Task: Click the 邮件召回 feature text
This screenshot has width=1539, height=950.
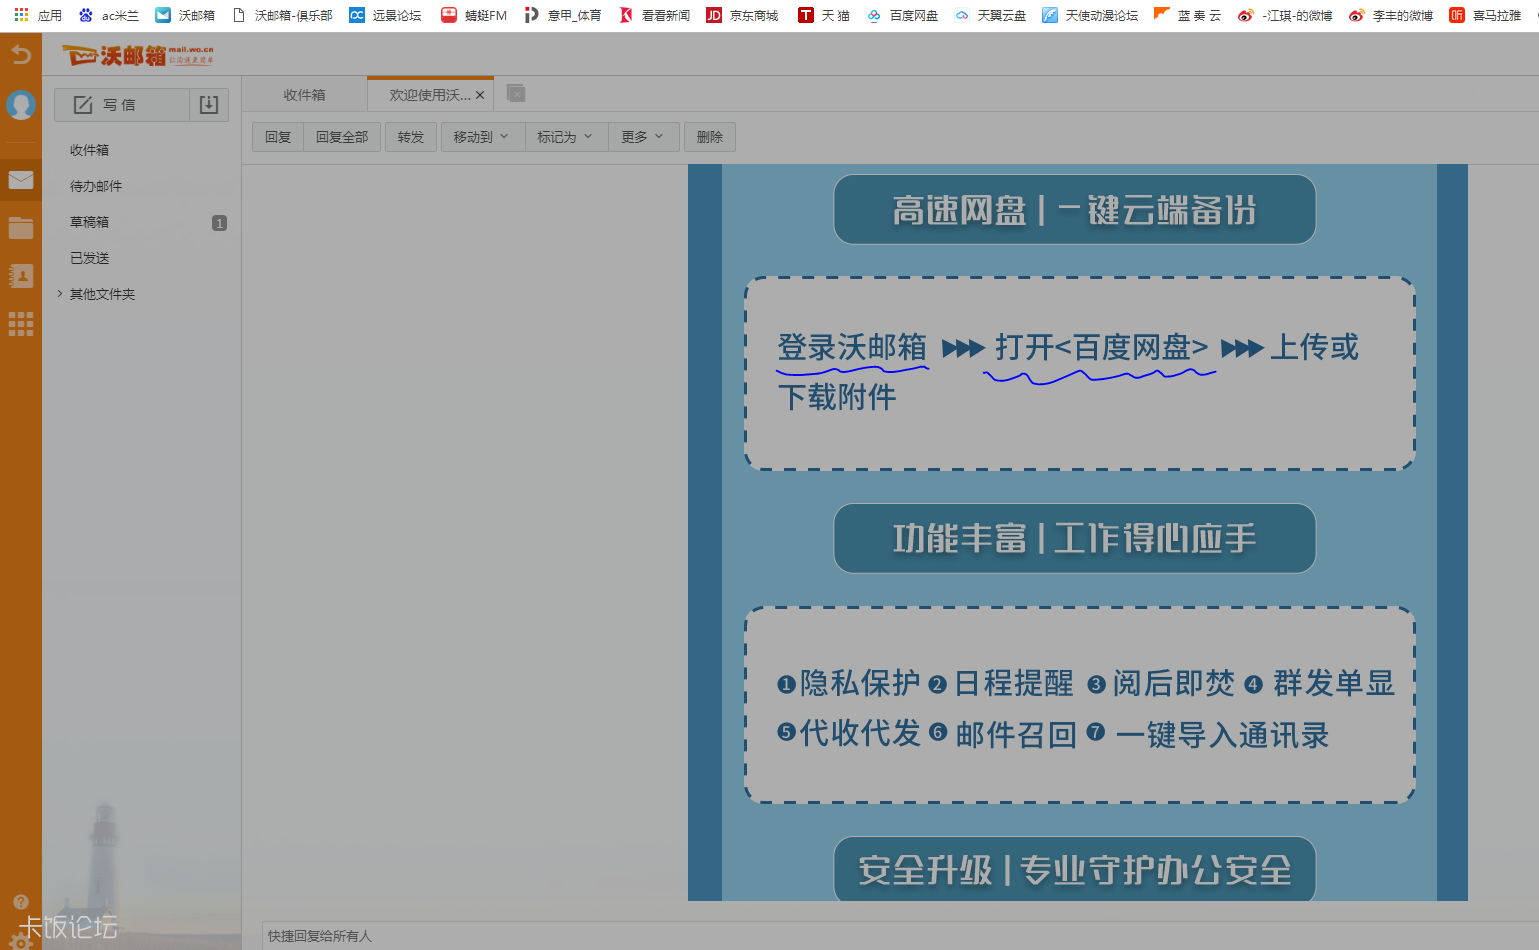Action: (1016, 735)
